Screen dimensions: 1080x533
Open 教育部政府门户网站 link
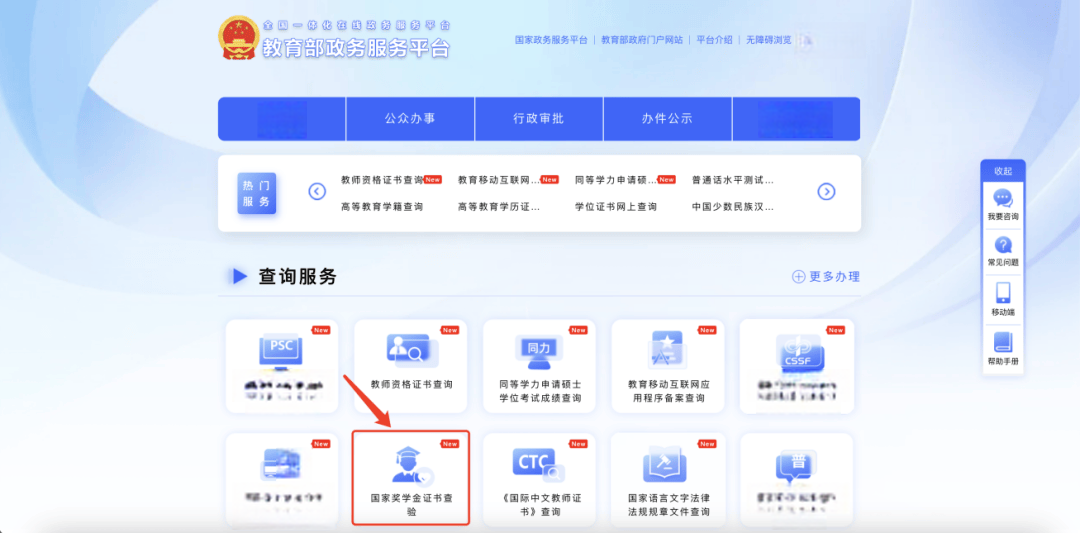pyautogui.click(x=642, y=40)
